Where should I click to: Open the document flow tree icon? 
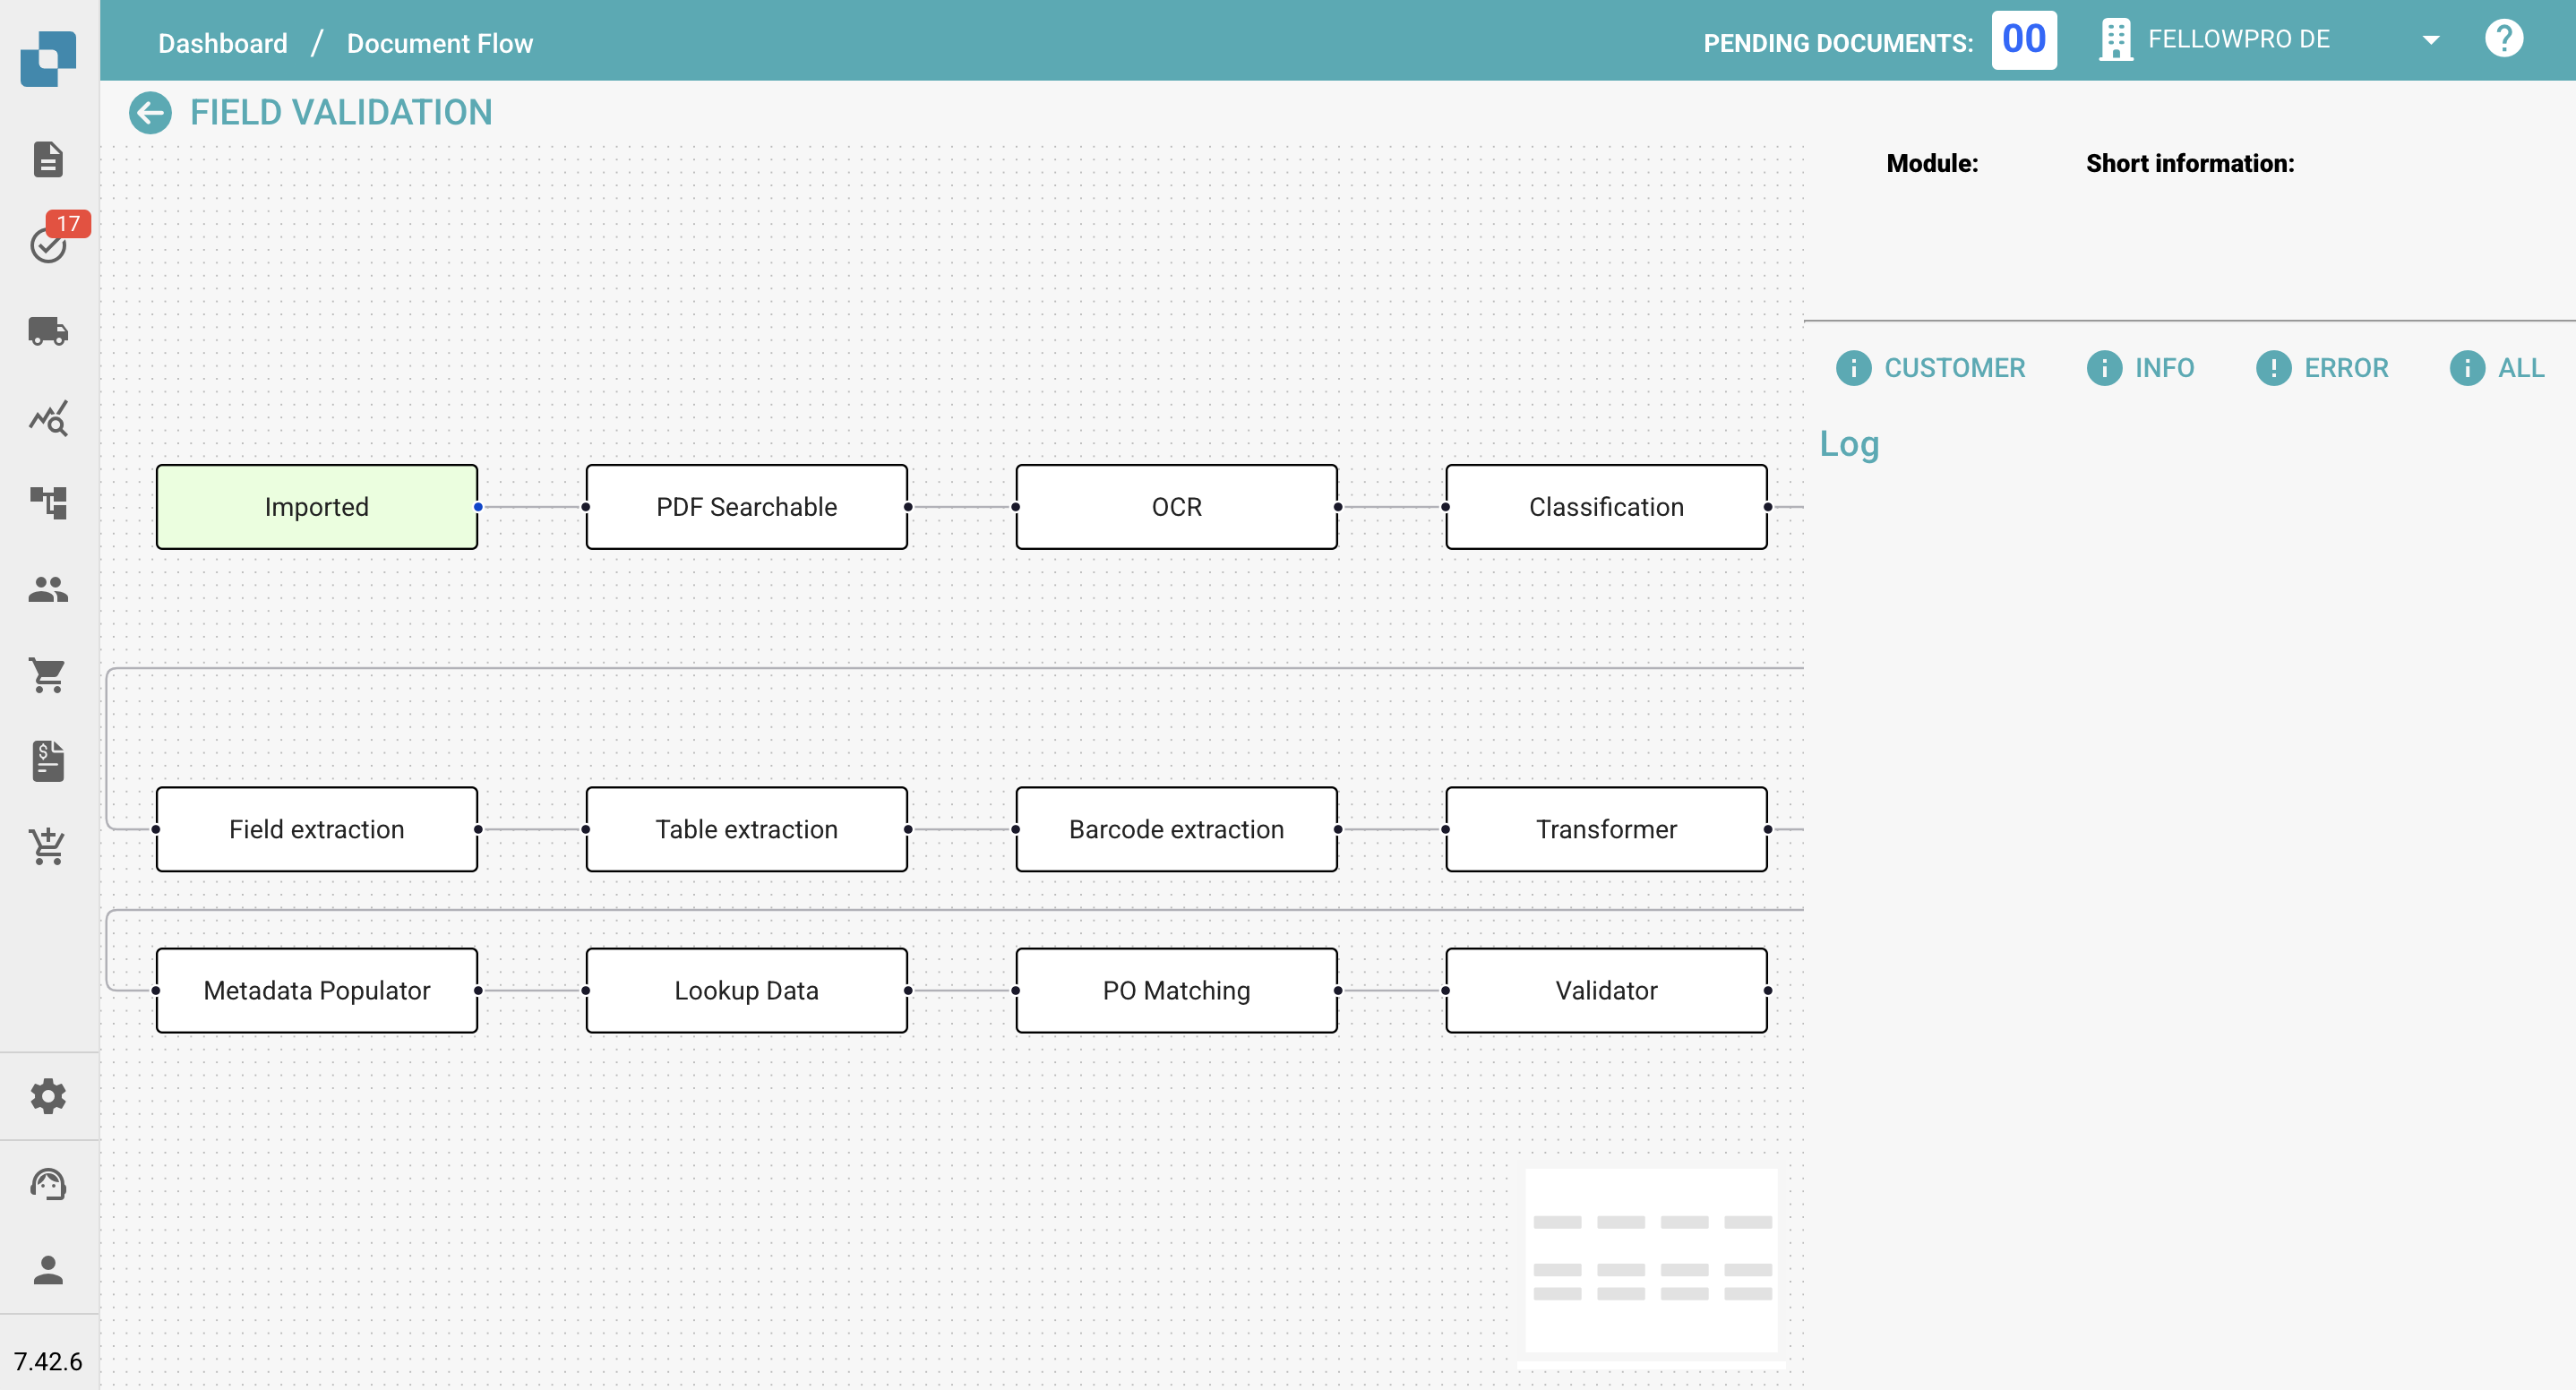(48, 503)
